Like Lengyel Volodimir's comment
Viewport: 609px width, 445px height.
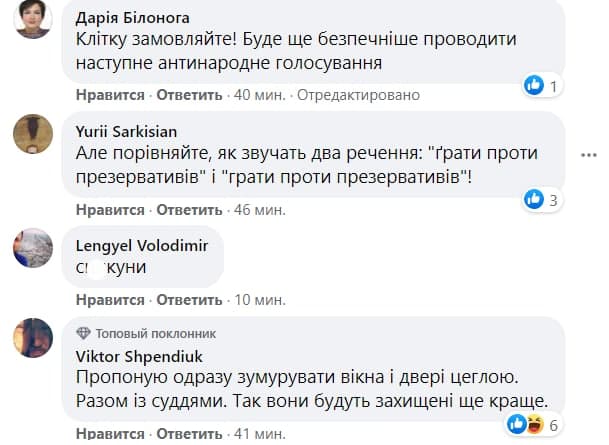(103, 300)
